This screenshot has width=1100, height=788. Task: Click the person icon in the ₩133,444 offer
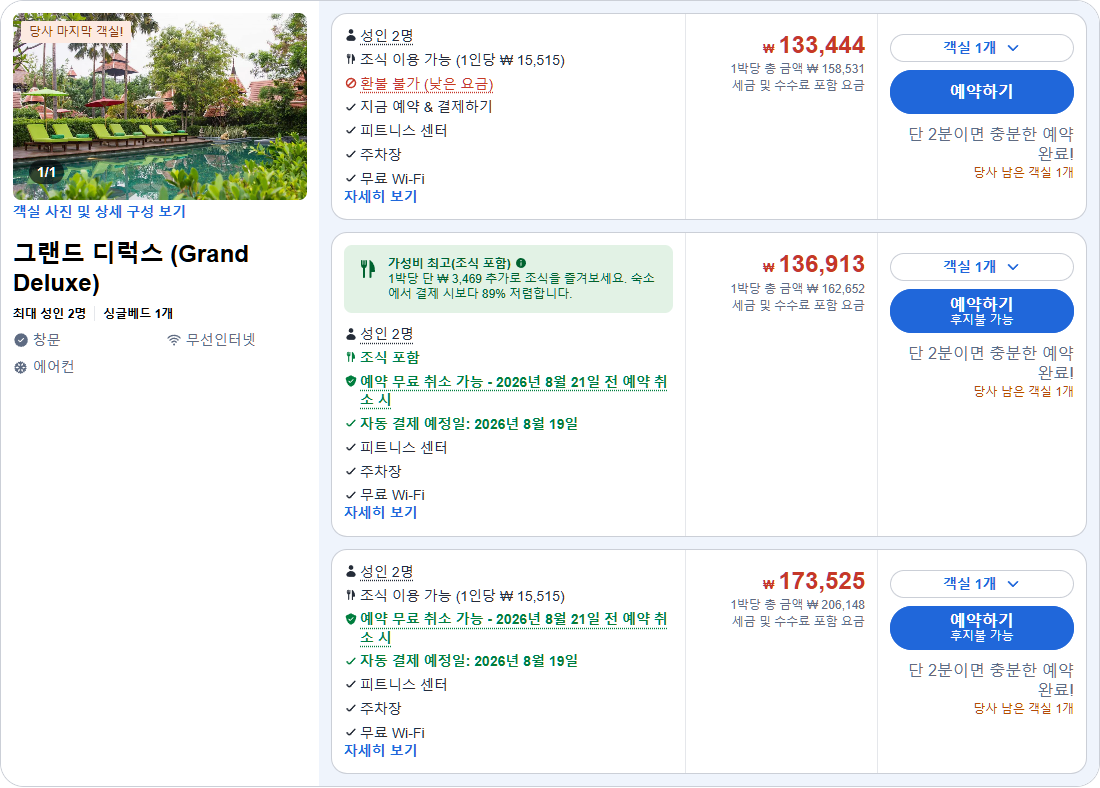pos(351,35)
